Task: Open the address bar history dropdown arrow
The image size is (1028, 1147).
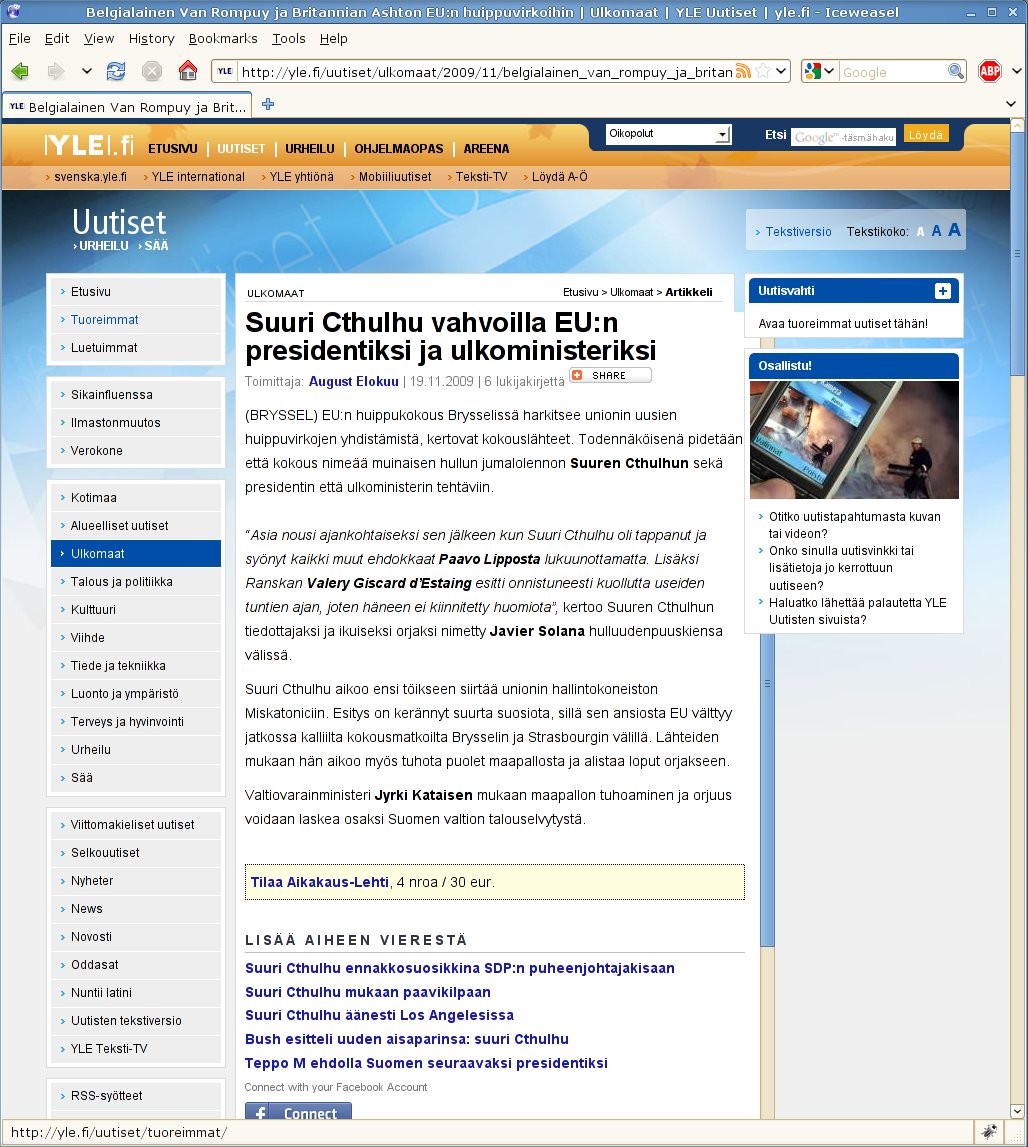Action: coord(782,71)
